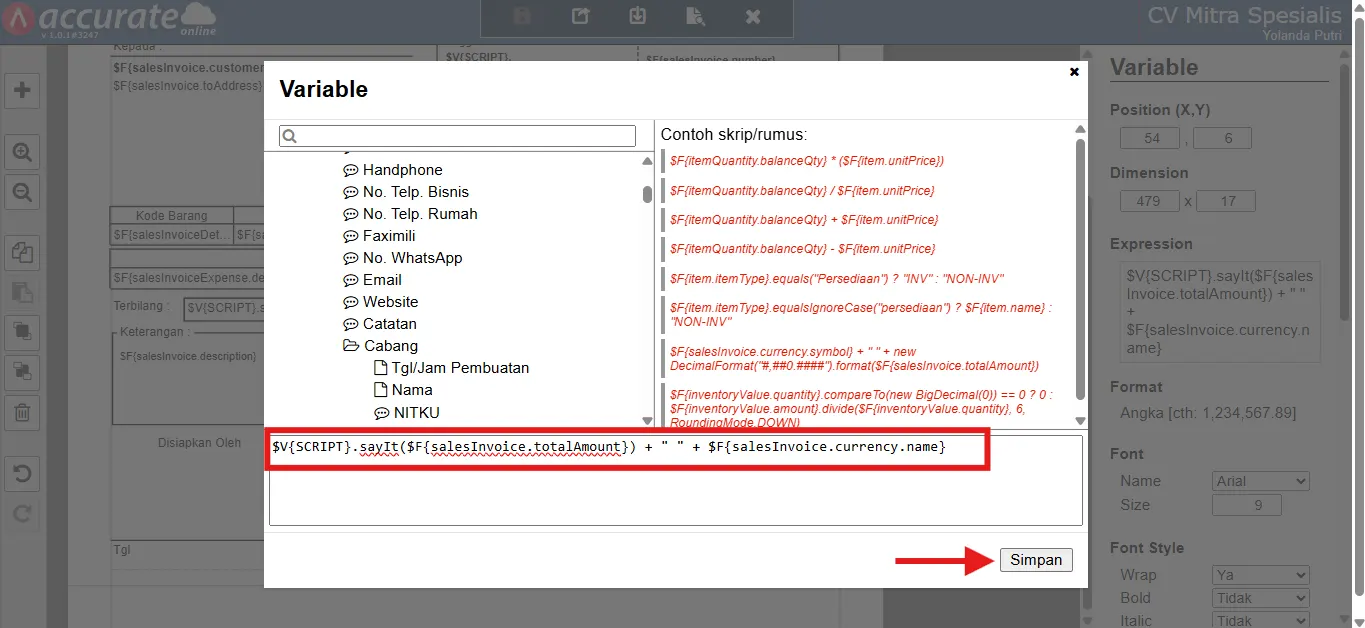Open the Bold dropdown set to Tidak

[x=1260, y=598]
